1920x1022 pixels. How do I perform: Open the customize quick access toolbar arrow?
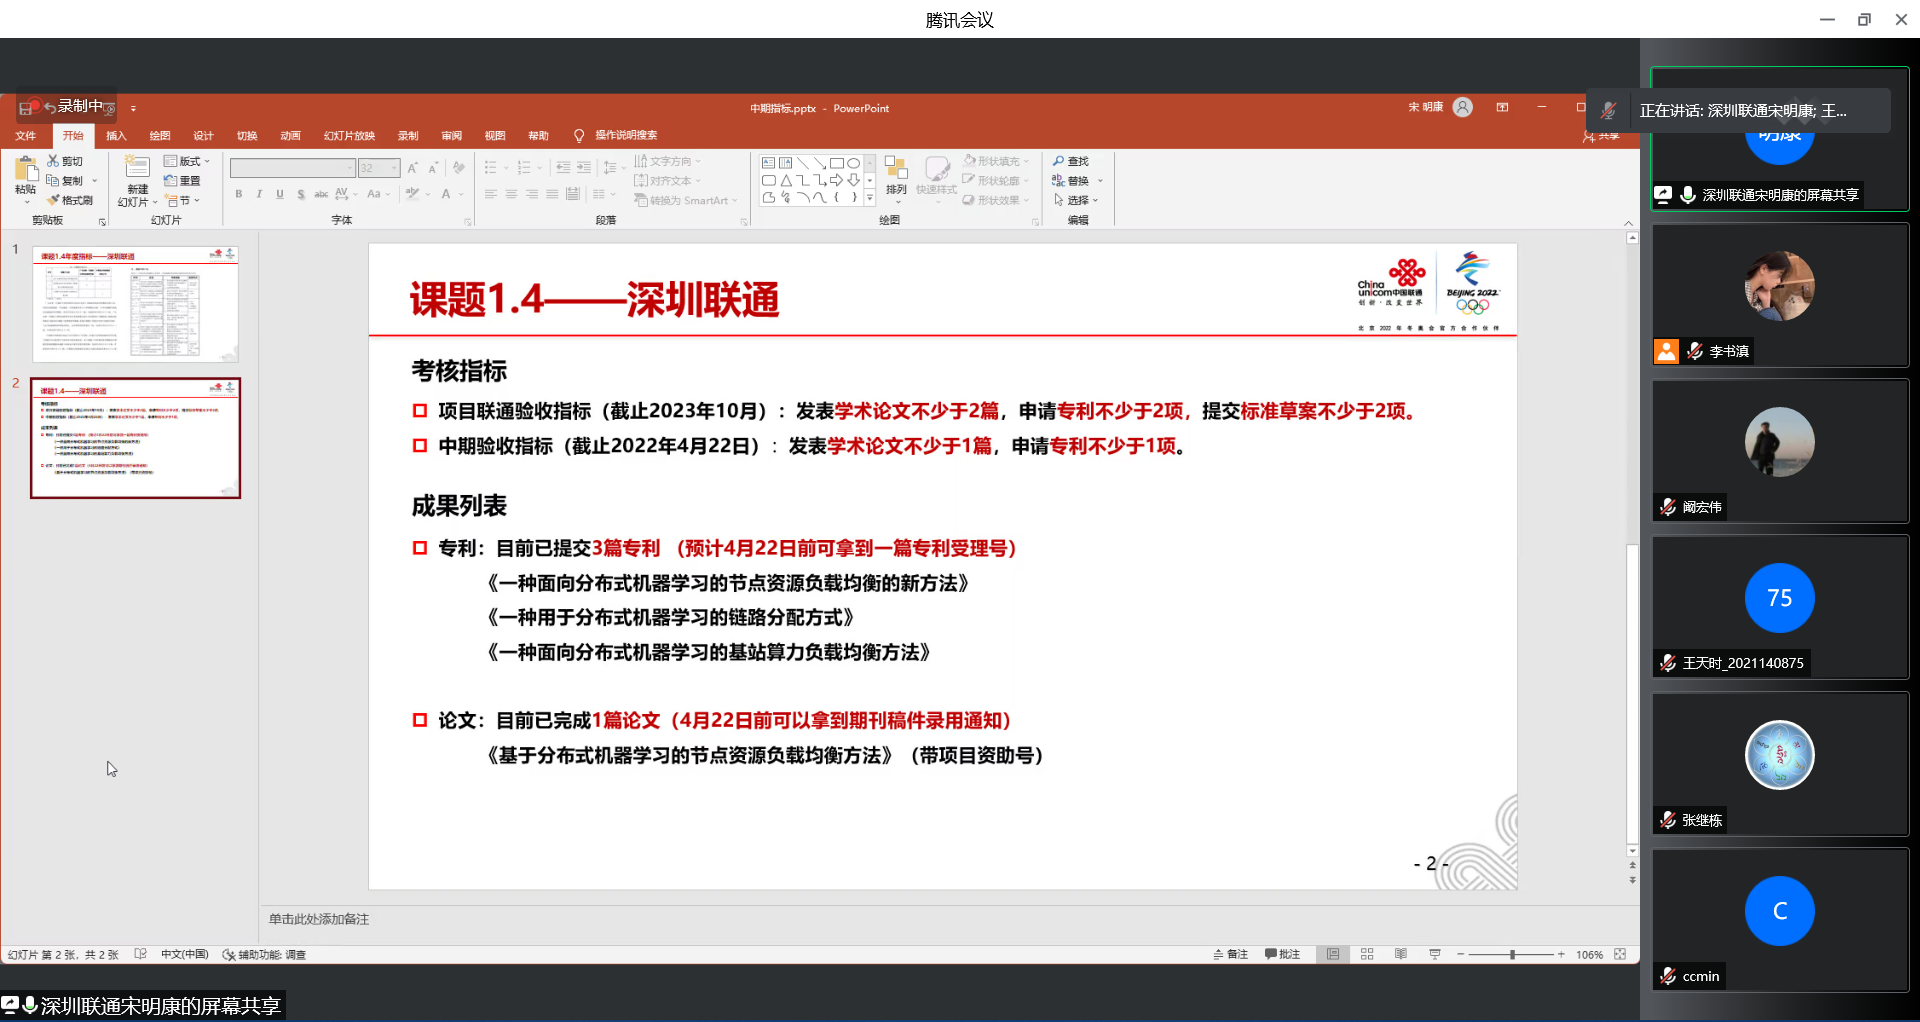pos(133,108)
